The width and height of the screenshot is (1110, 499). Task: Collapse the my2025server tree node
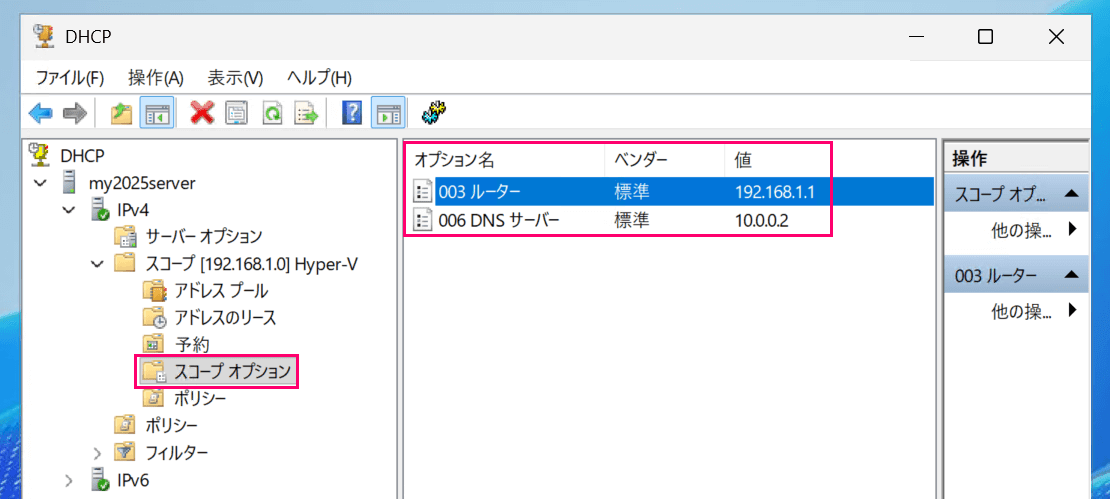40,183
